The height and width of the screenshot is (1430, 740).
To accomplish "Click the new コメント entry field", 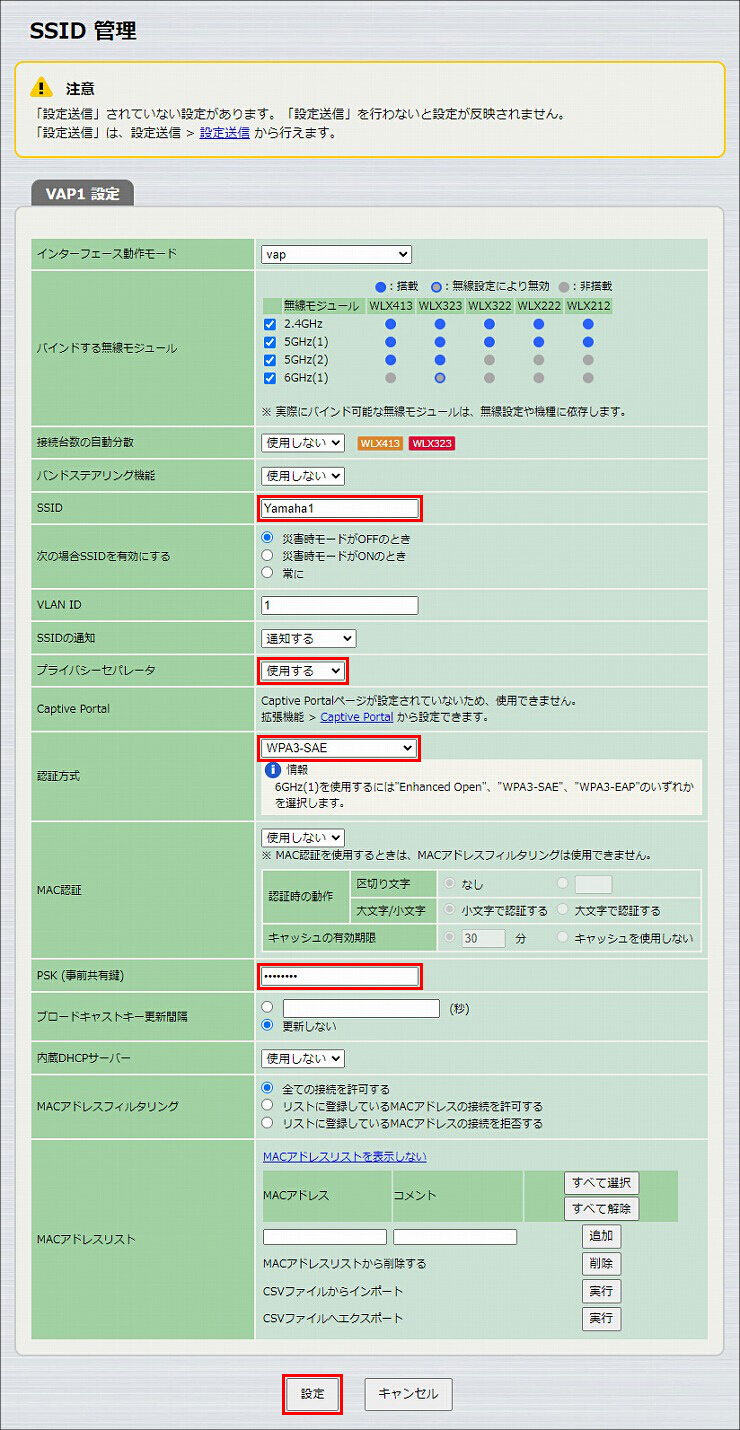I will coord(455,1237).
